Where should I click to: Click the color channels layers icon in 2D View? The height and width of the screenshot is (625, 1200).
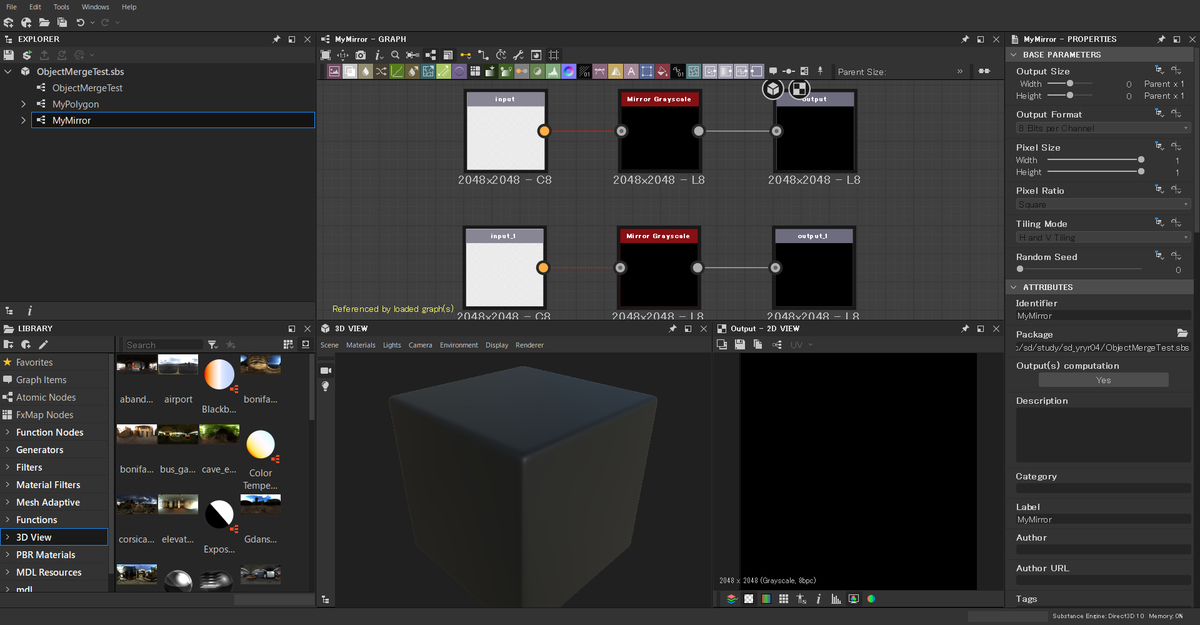click(731, 599)
